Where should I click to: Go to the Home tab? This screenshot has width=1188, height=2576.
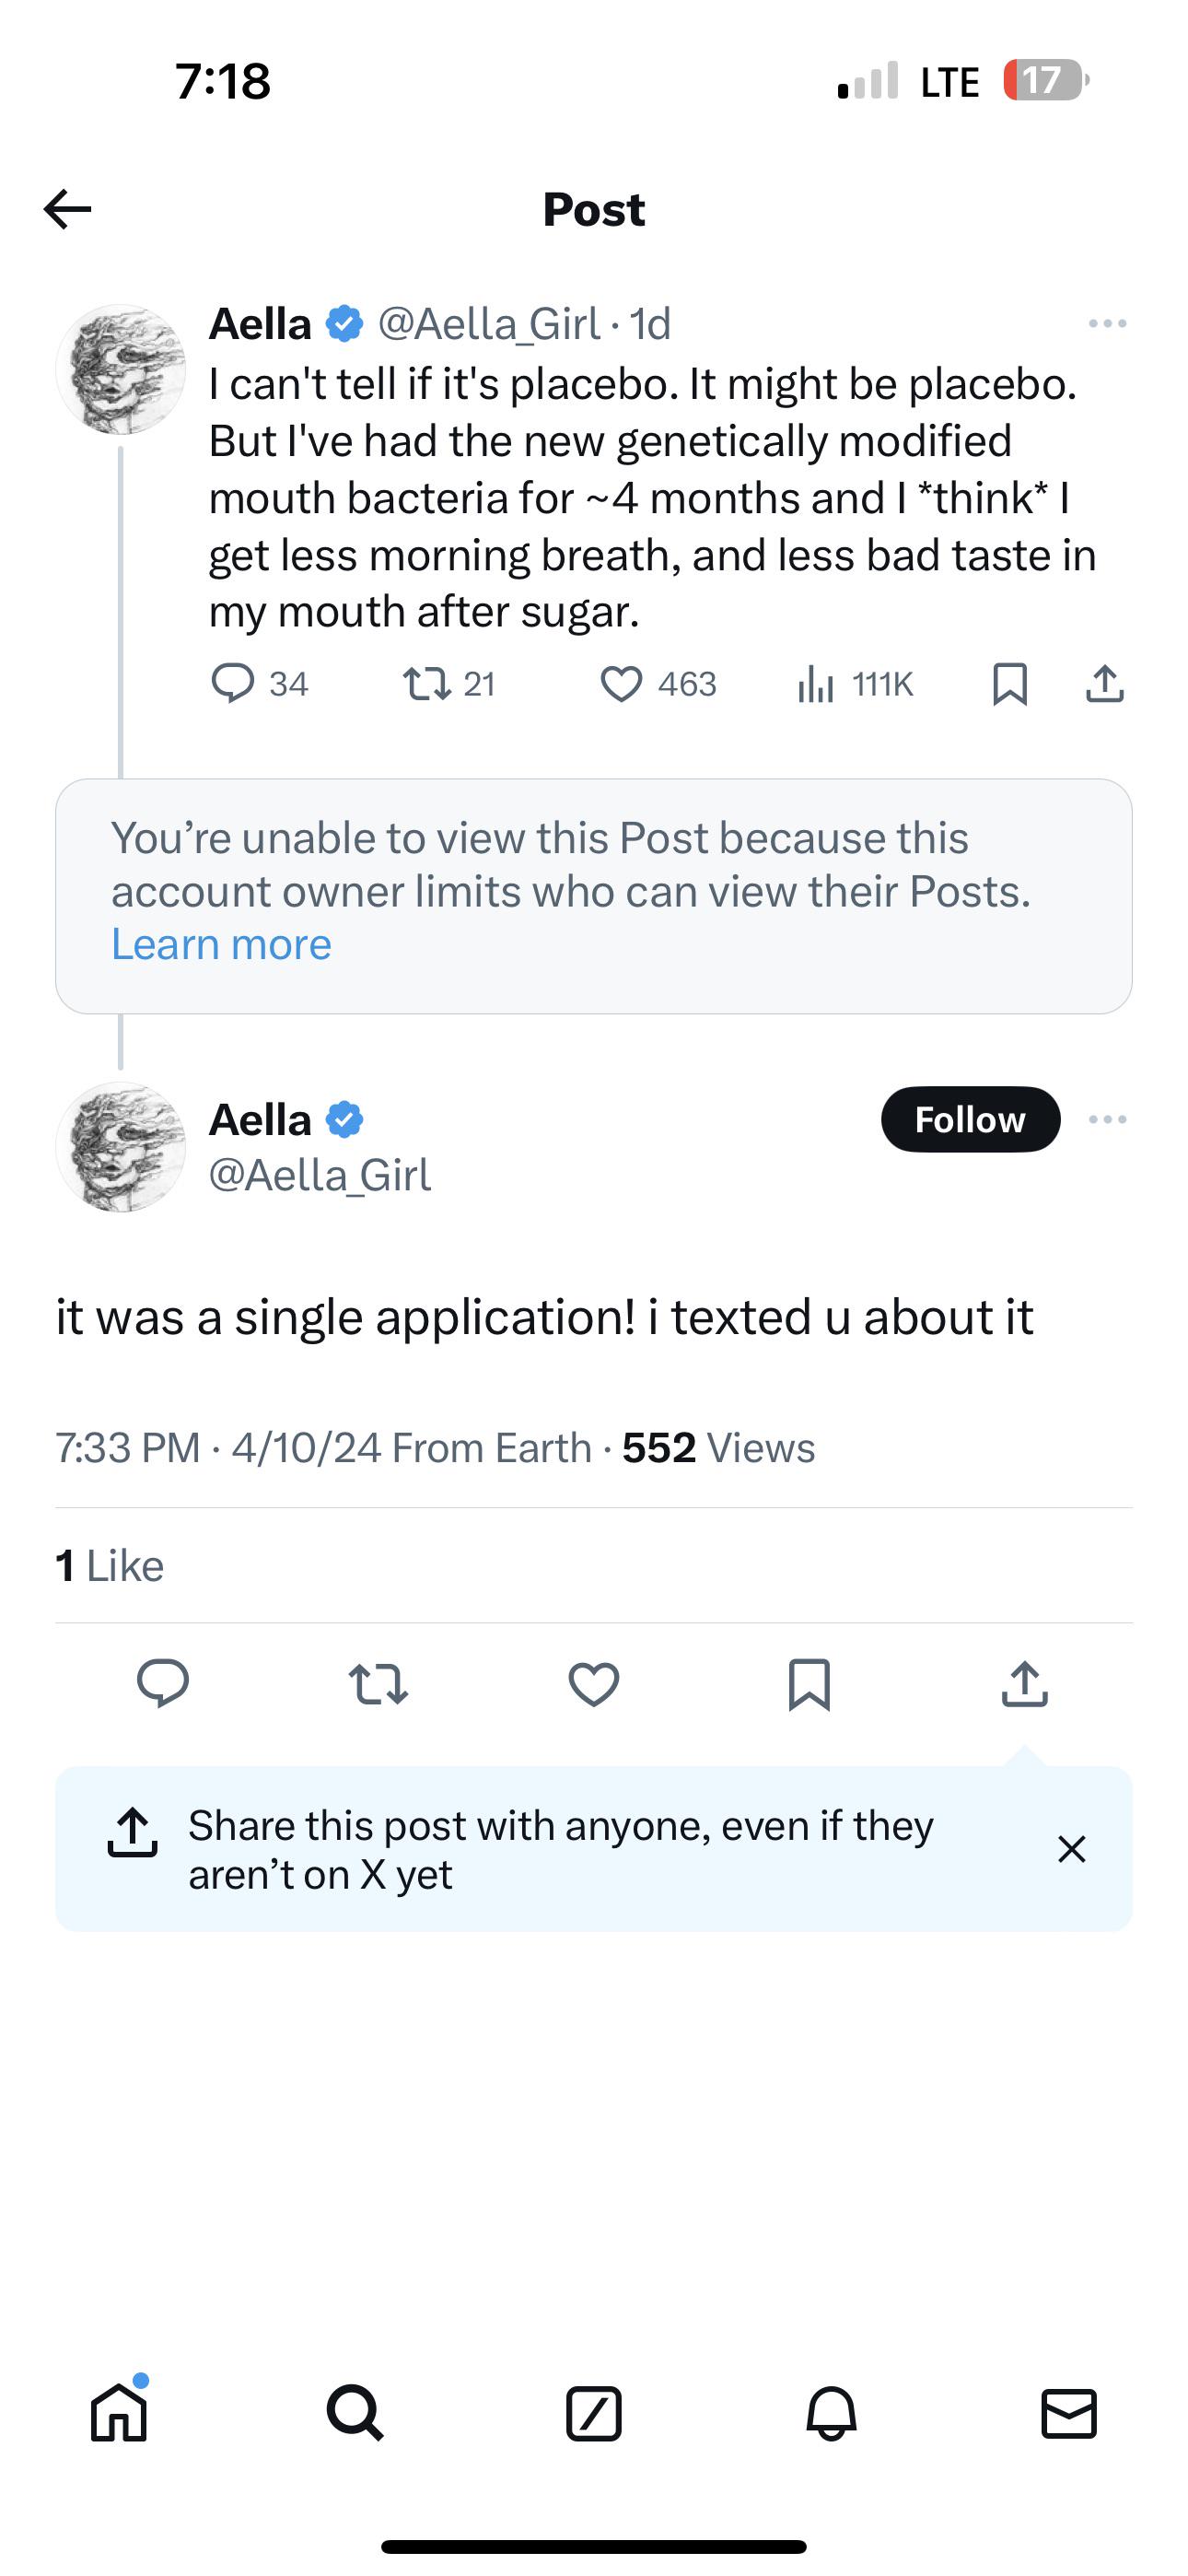[119, 2414]
